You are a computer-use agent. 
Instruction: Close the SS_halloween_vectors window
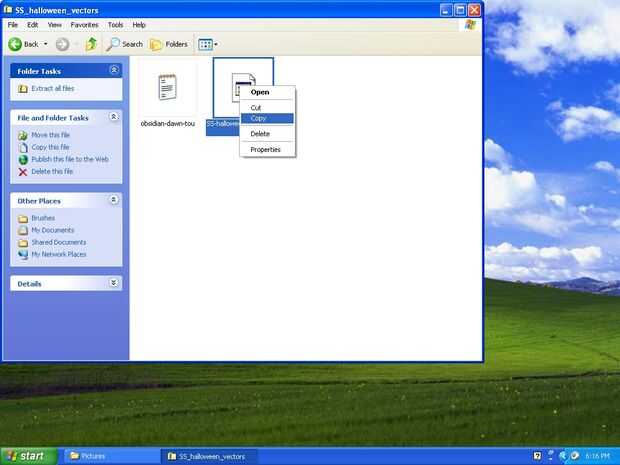(474, 10)
